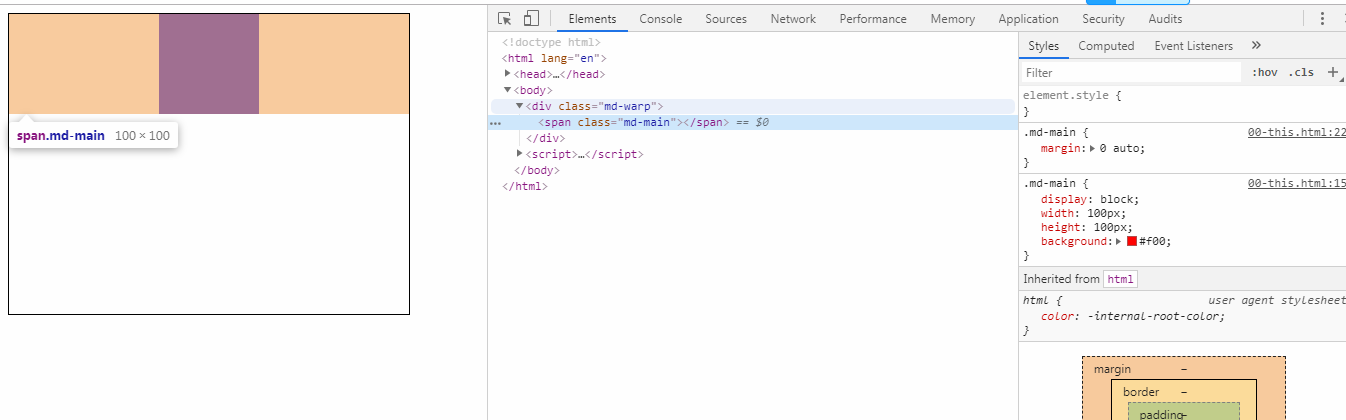Select the doctype html line

(x=551, y=42)
